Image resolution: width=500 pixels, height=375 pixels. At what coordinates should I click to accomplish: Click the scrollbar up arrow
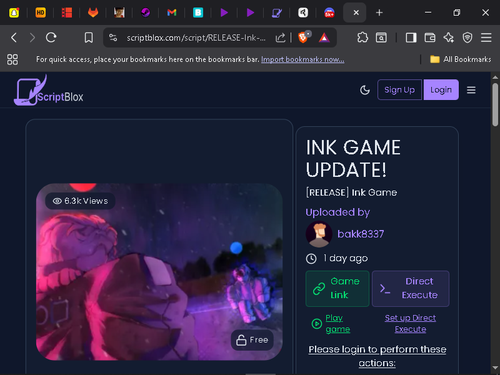(x=495, y=77)
